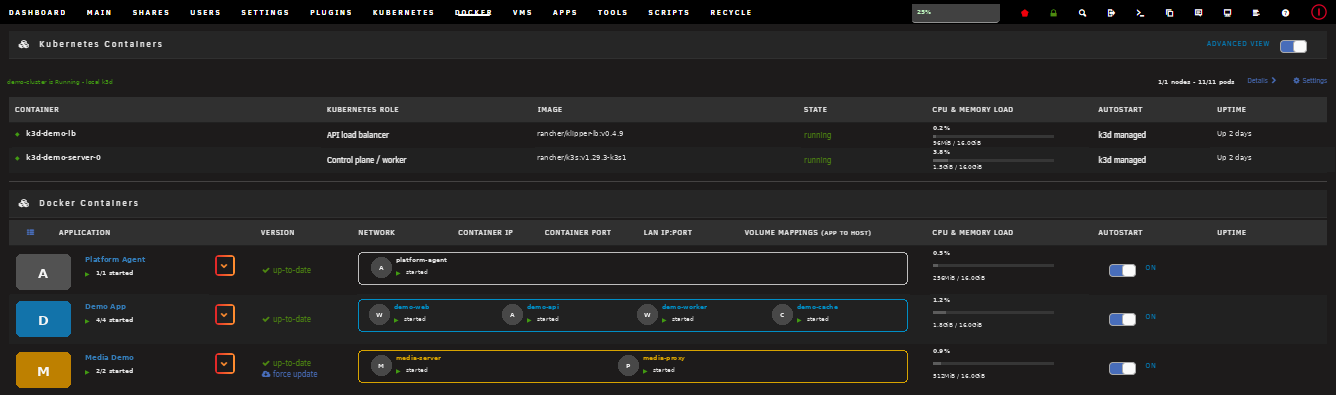Image resolution: width=1336 pixels, height=395 pixels.
Task: Click Platform Agent's CPU load bar
Action: coord(992,265)
